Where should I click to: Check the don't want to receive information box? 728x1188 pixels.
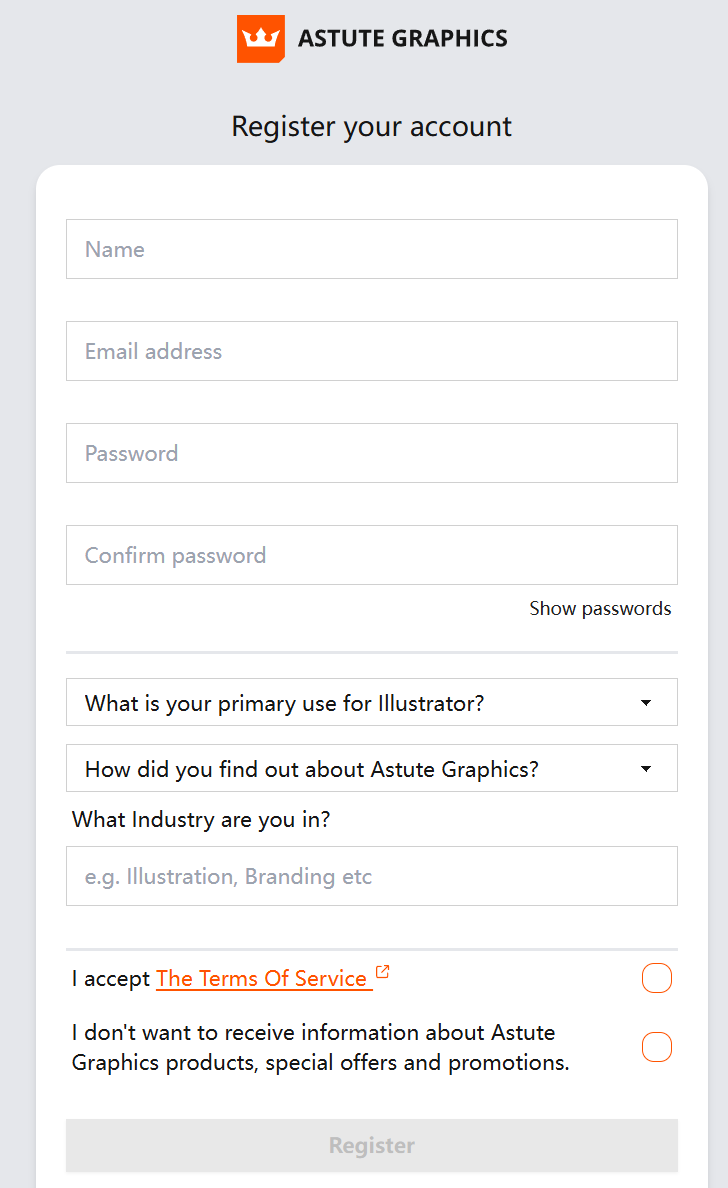[657, 1047]
